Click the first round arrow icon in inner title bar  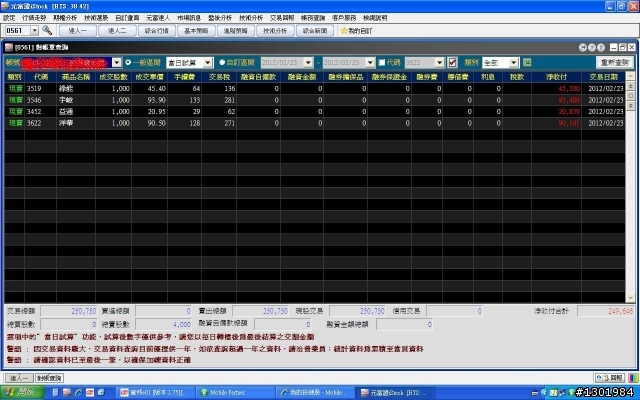click(583, 47)
